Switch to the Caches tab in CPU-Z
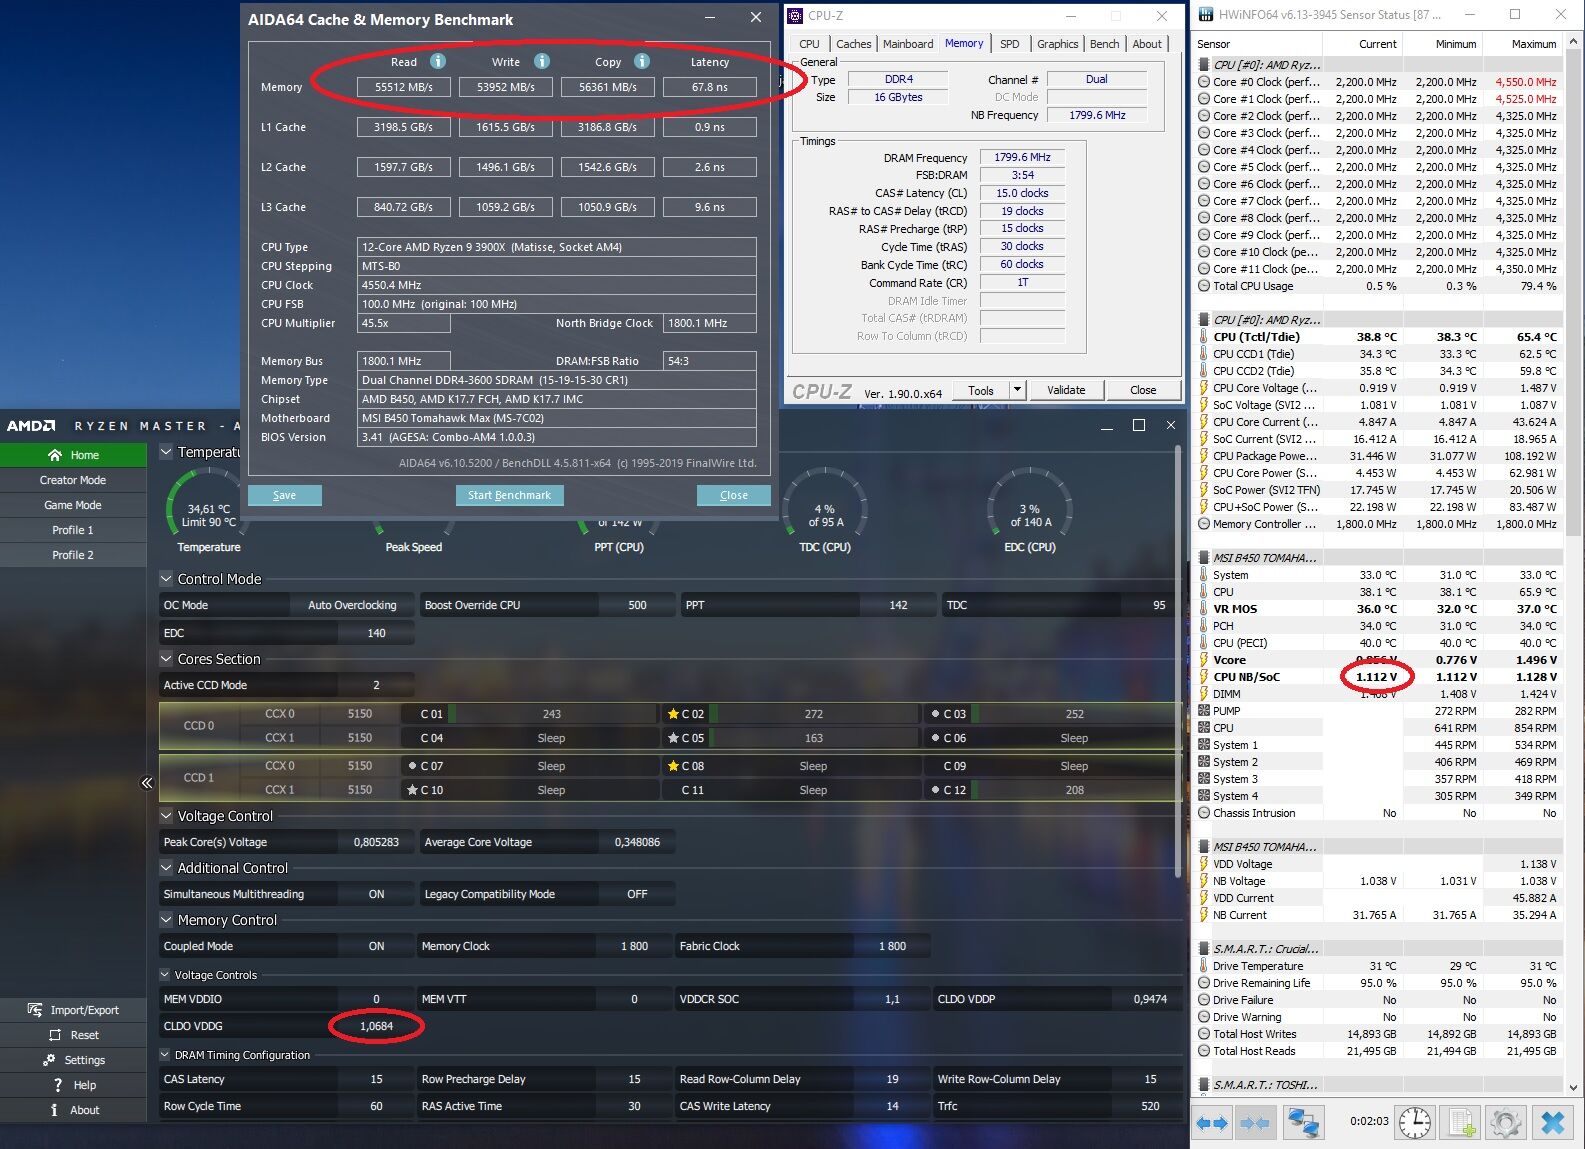1585x1149 pixels. coord(853,44)
